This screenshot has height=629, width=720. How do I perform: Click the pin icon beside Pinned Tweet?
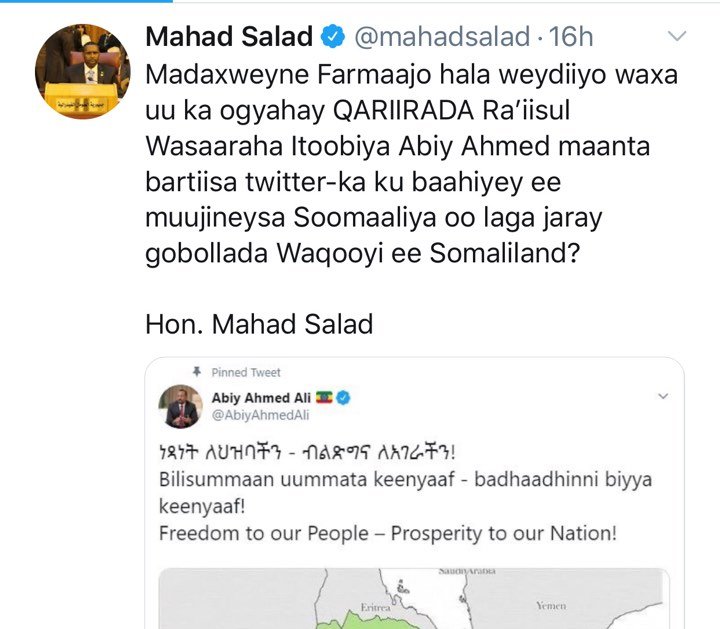pos(197,372)
